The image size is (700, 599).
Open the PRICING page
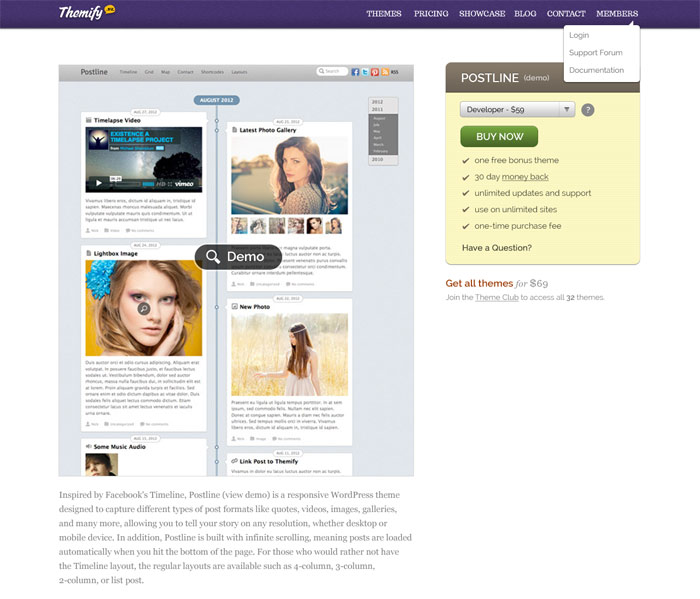click(x=431, y=14)
